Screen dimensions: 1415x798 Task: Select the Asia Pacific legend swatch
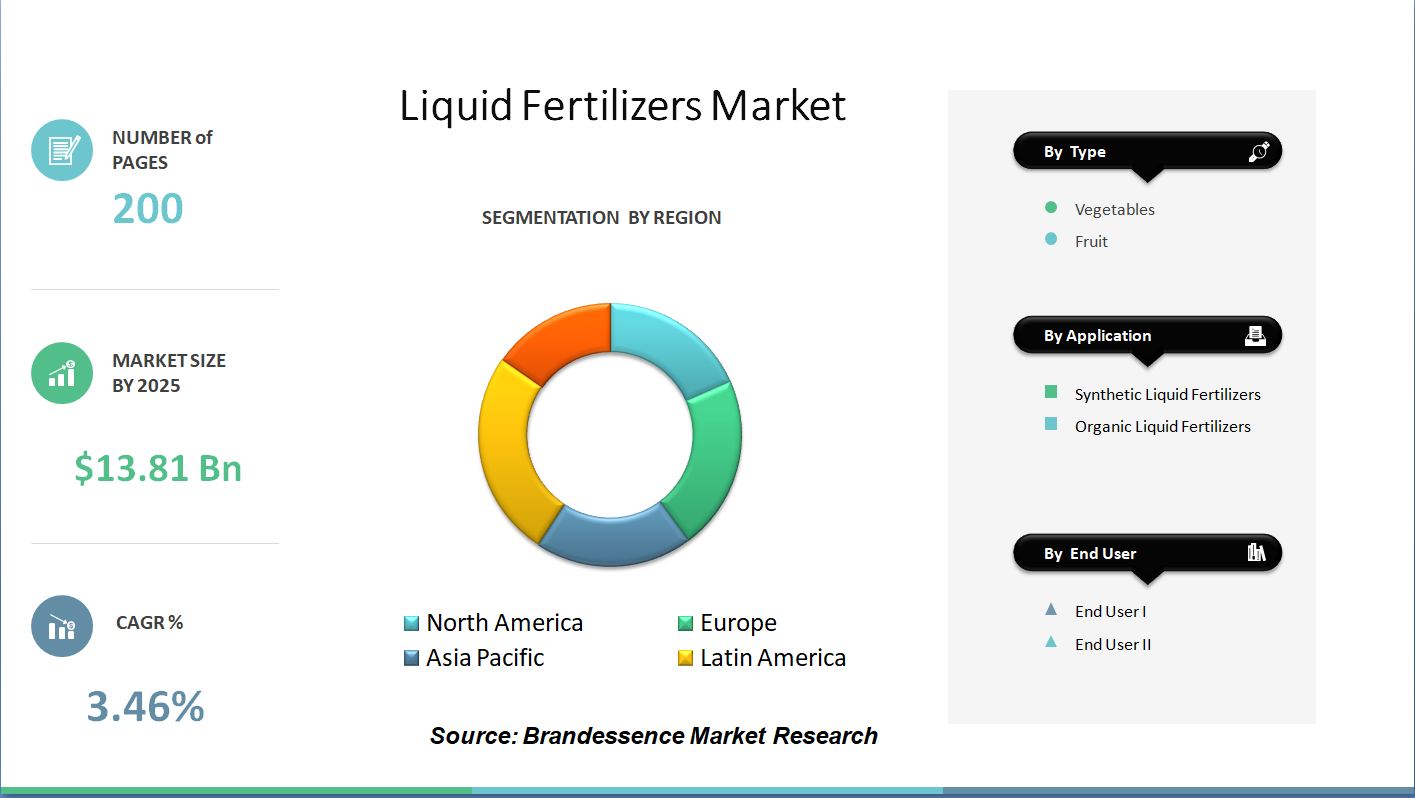pos(411,658)
